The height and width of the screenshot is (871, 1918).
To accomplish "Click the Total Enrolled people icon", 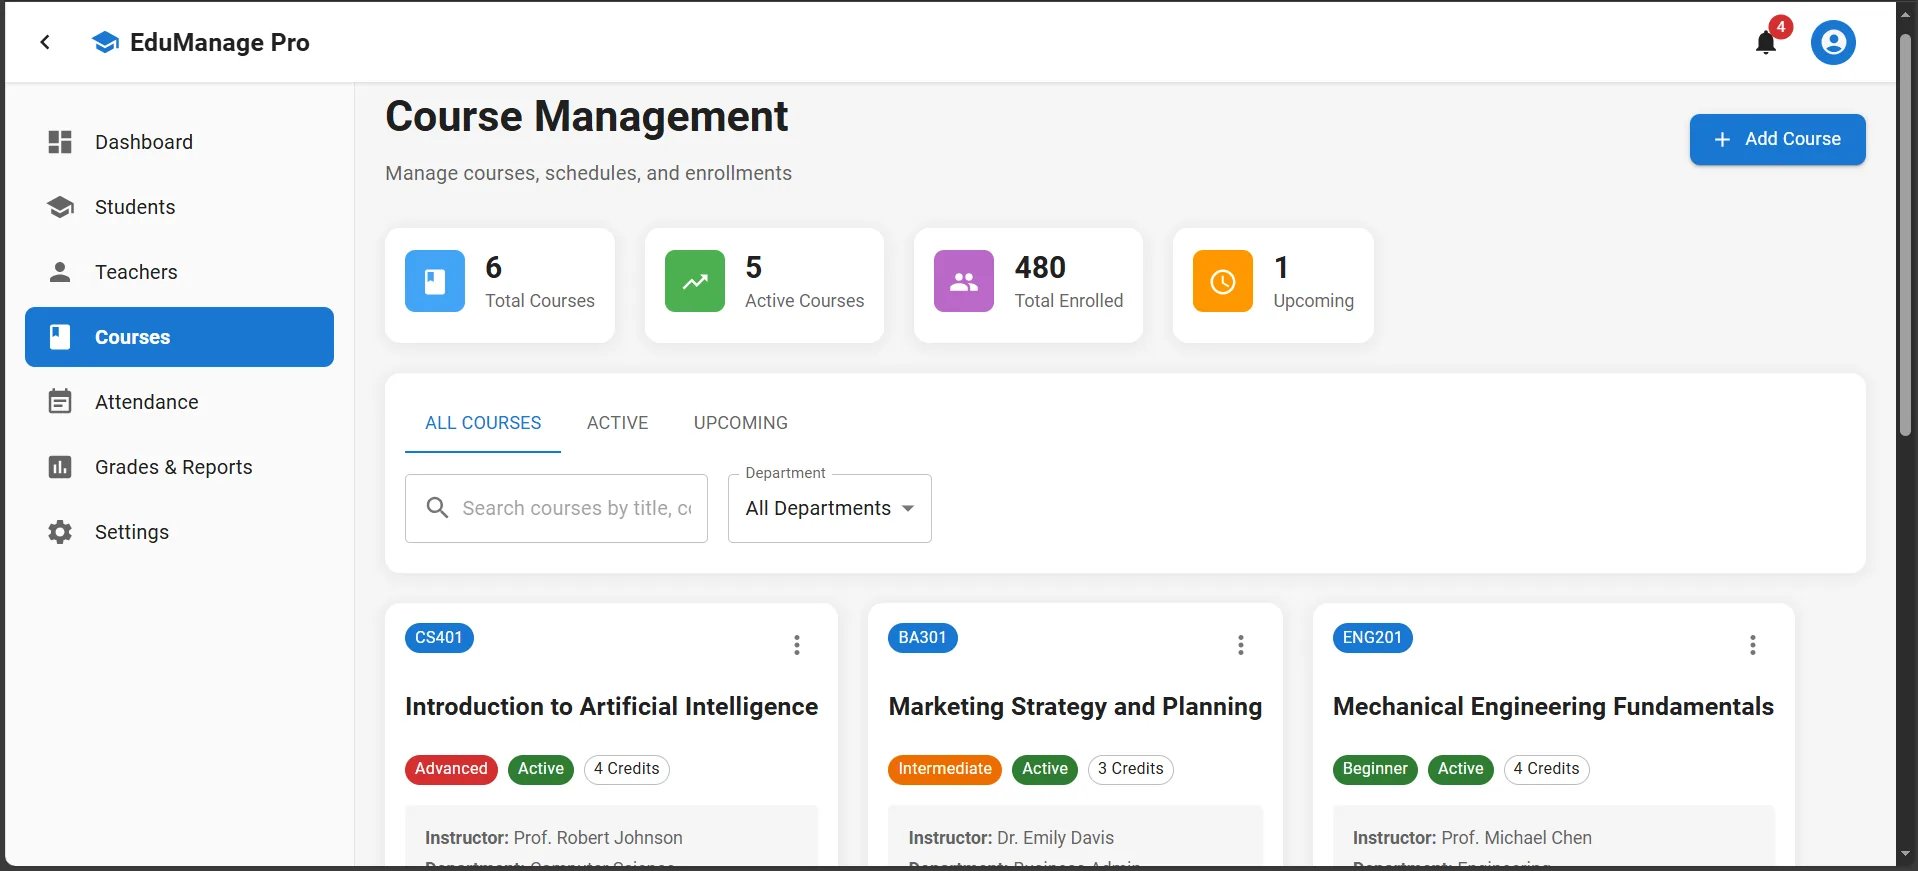I will coord(964,281).
